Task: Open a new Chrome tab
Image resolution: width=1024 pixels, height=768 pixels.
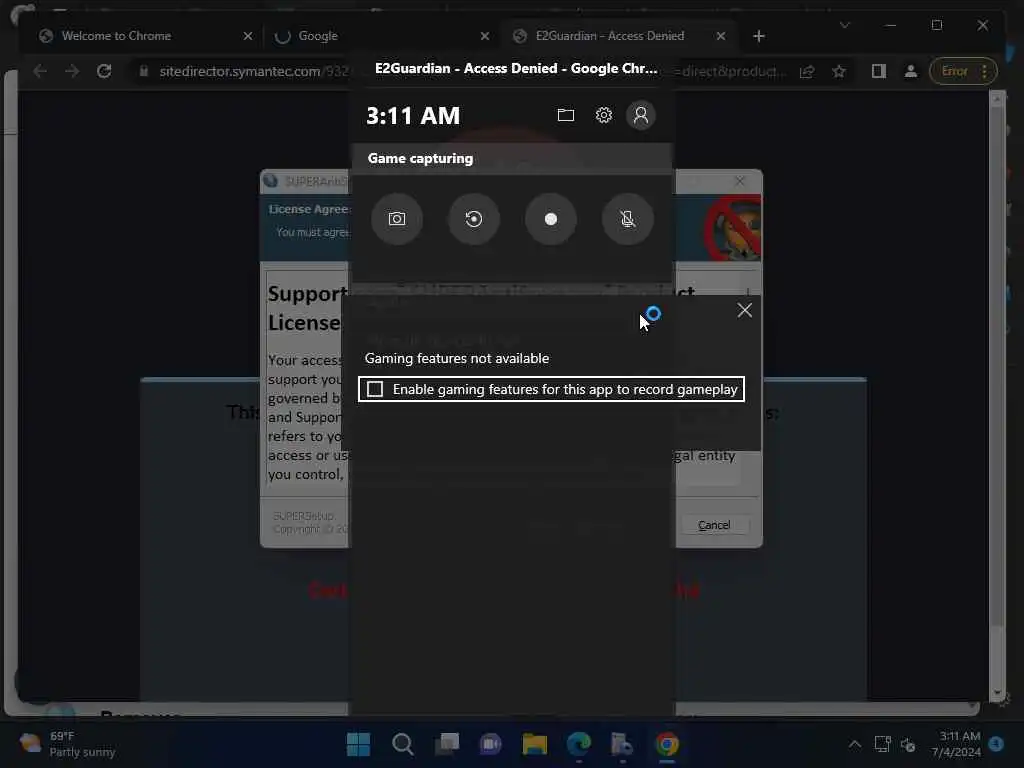Action: (758, 36)
